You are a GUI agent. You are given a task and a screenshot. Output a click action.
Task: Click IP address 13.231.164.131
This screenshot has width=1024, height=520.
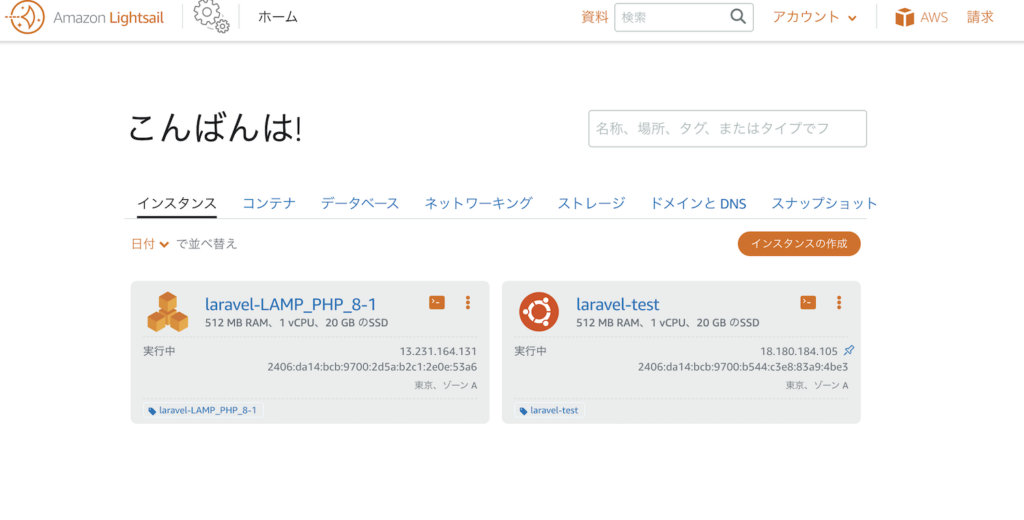click(x=438, y=351)
